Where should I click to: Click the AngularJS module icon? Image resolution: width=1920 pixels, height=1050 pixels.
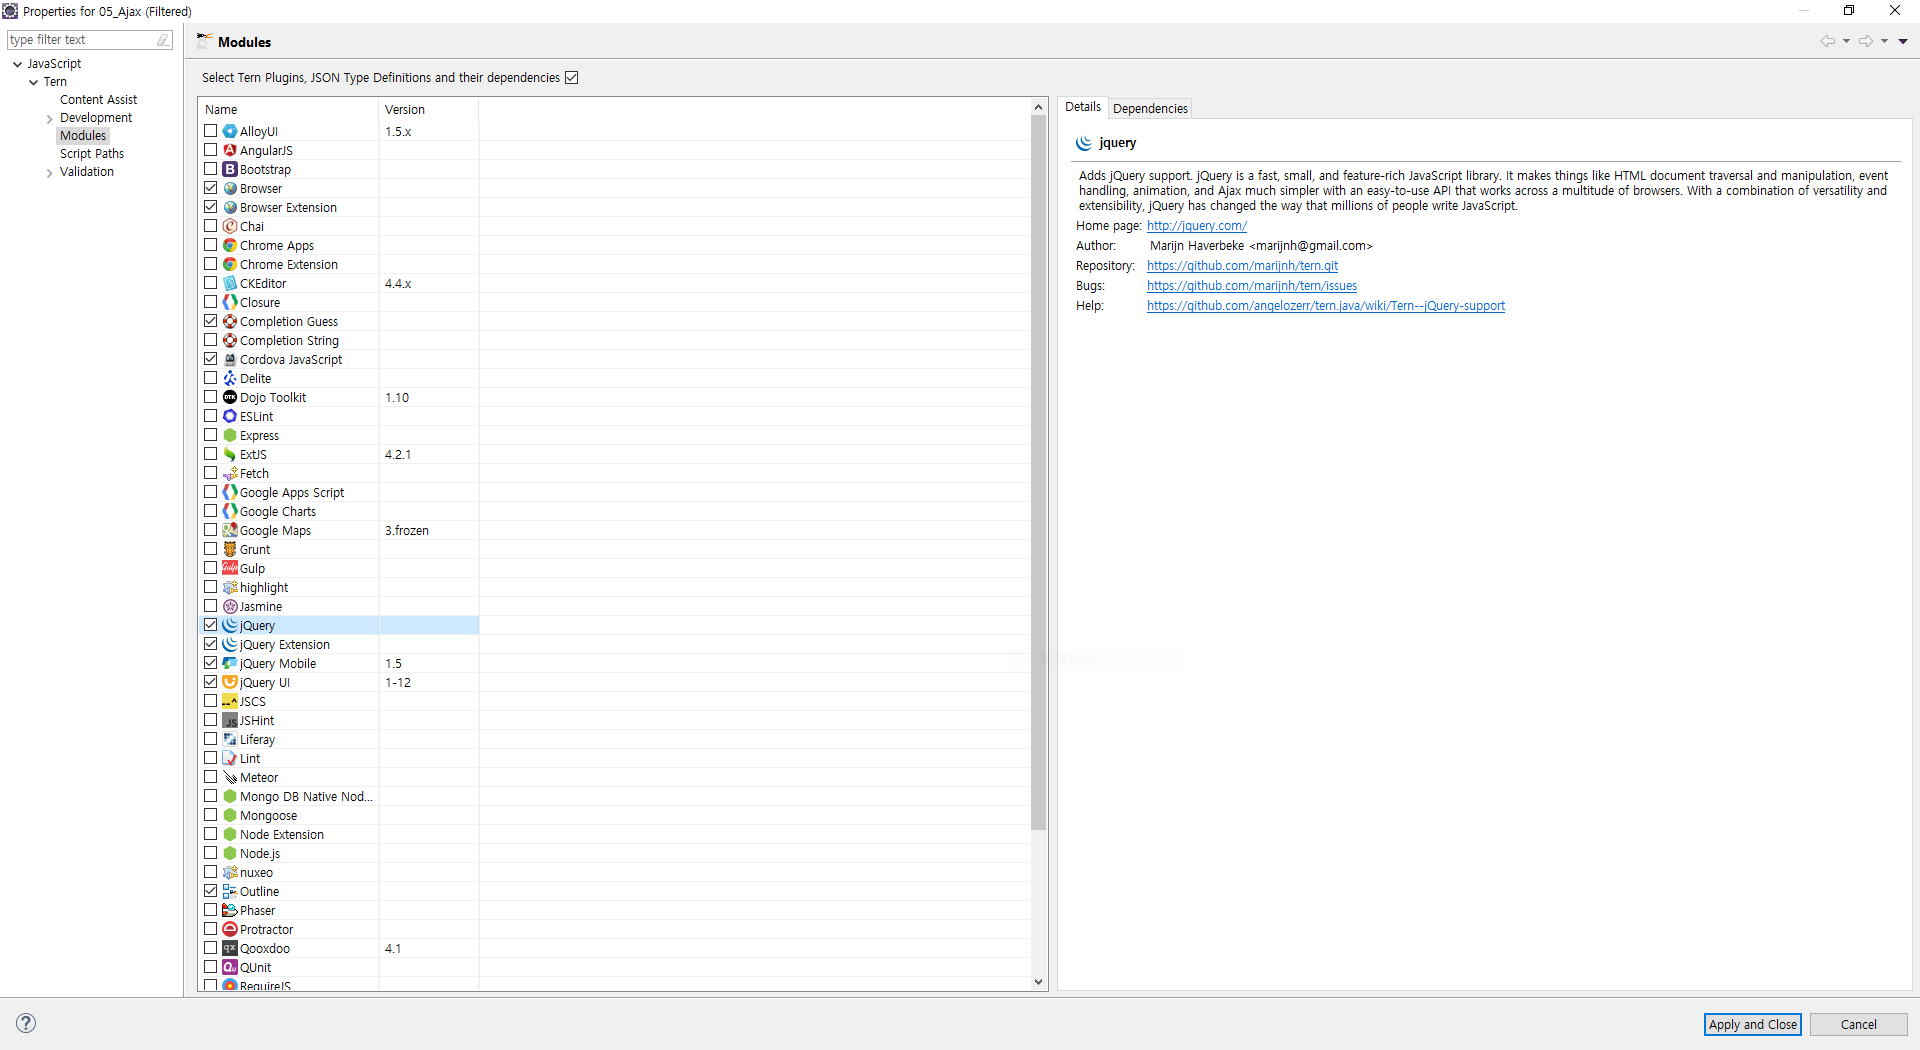coord(230,150)
